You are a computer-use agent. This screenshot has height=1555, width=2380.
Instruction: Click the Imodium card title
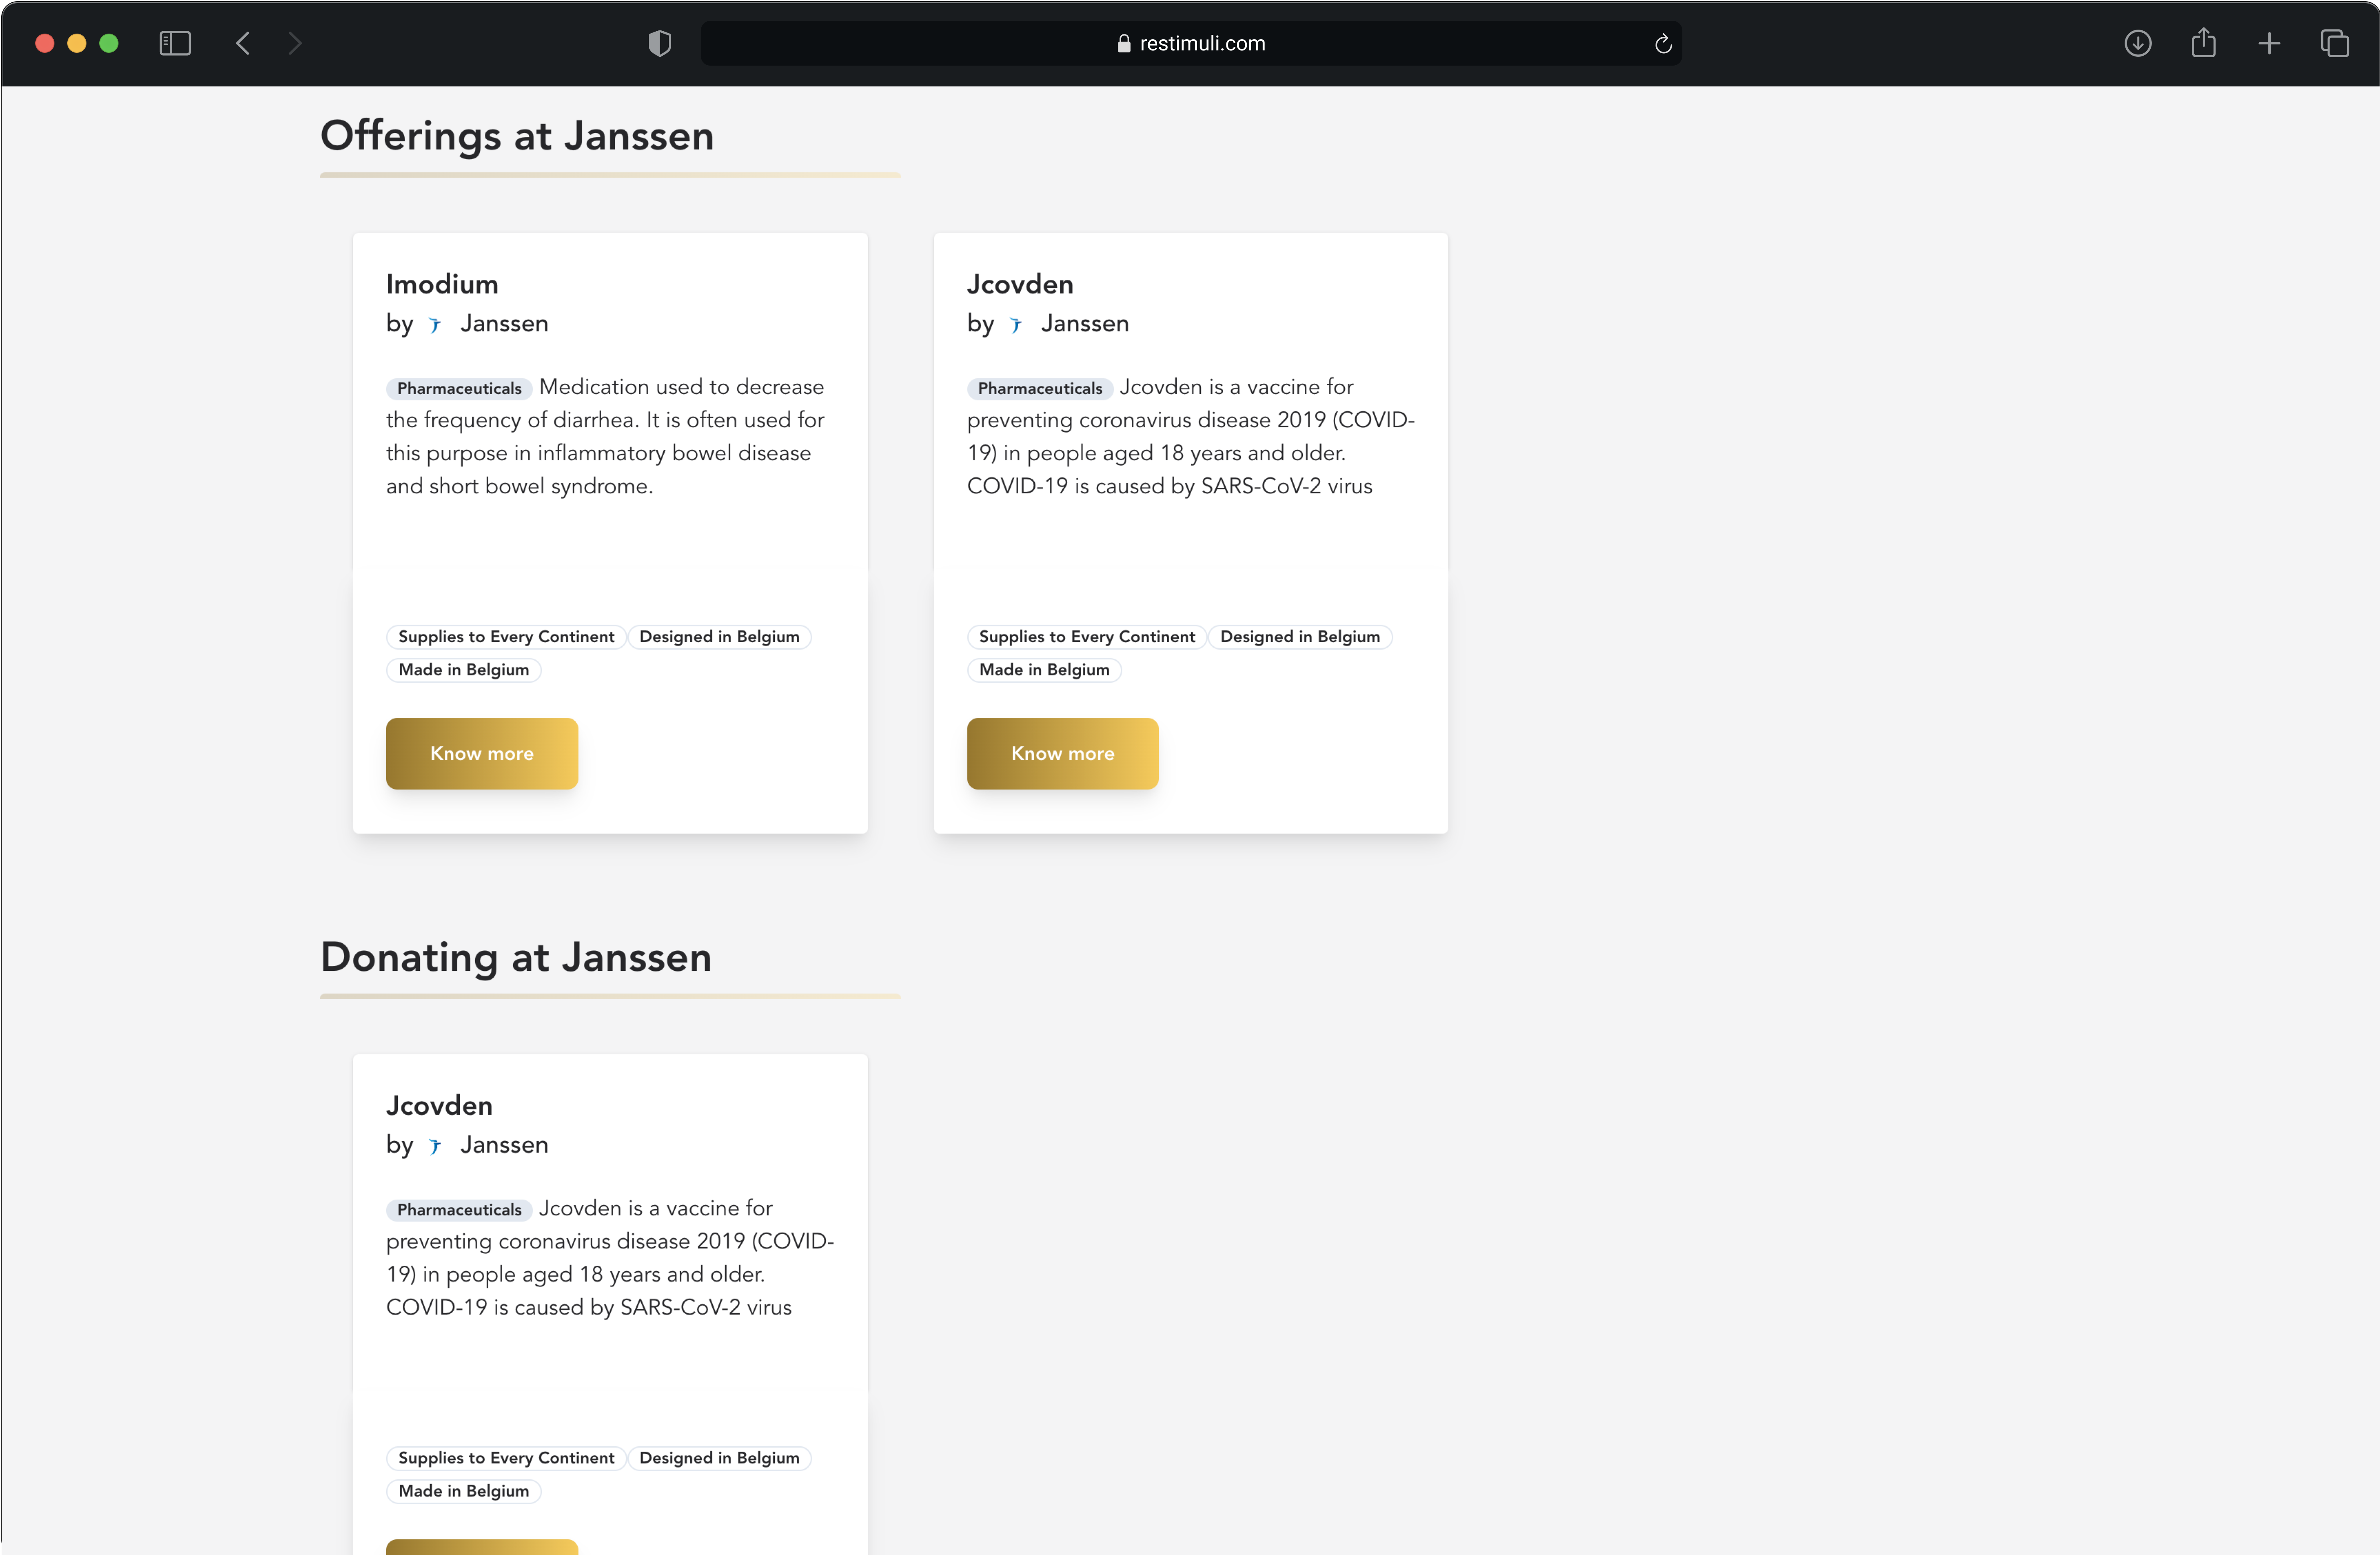pos(442,284)
